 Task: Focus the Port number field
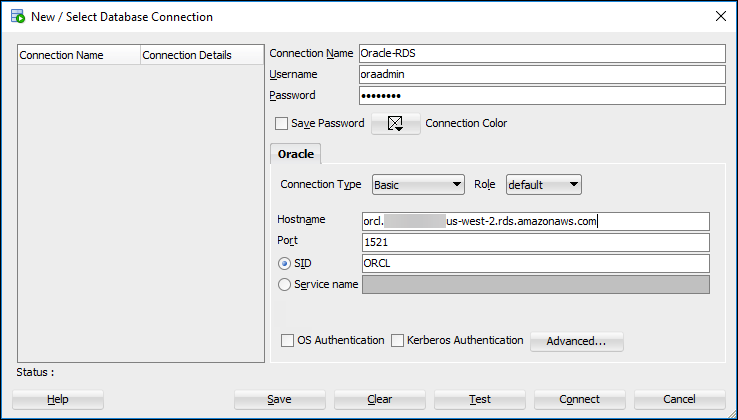tap(535, 242)
